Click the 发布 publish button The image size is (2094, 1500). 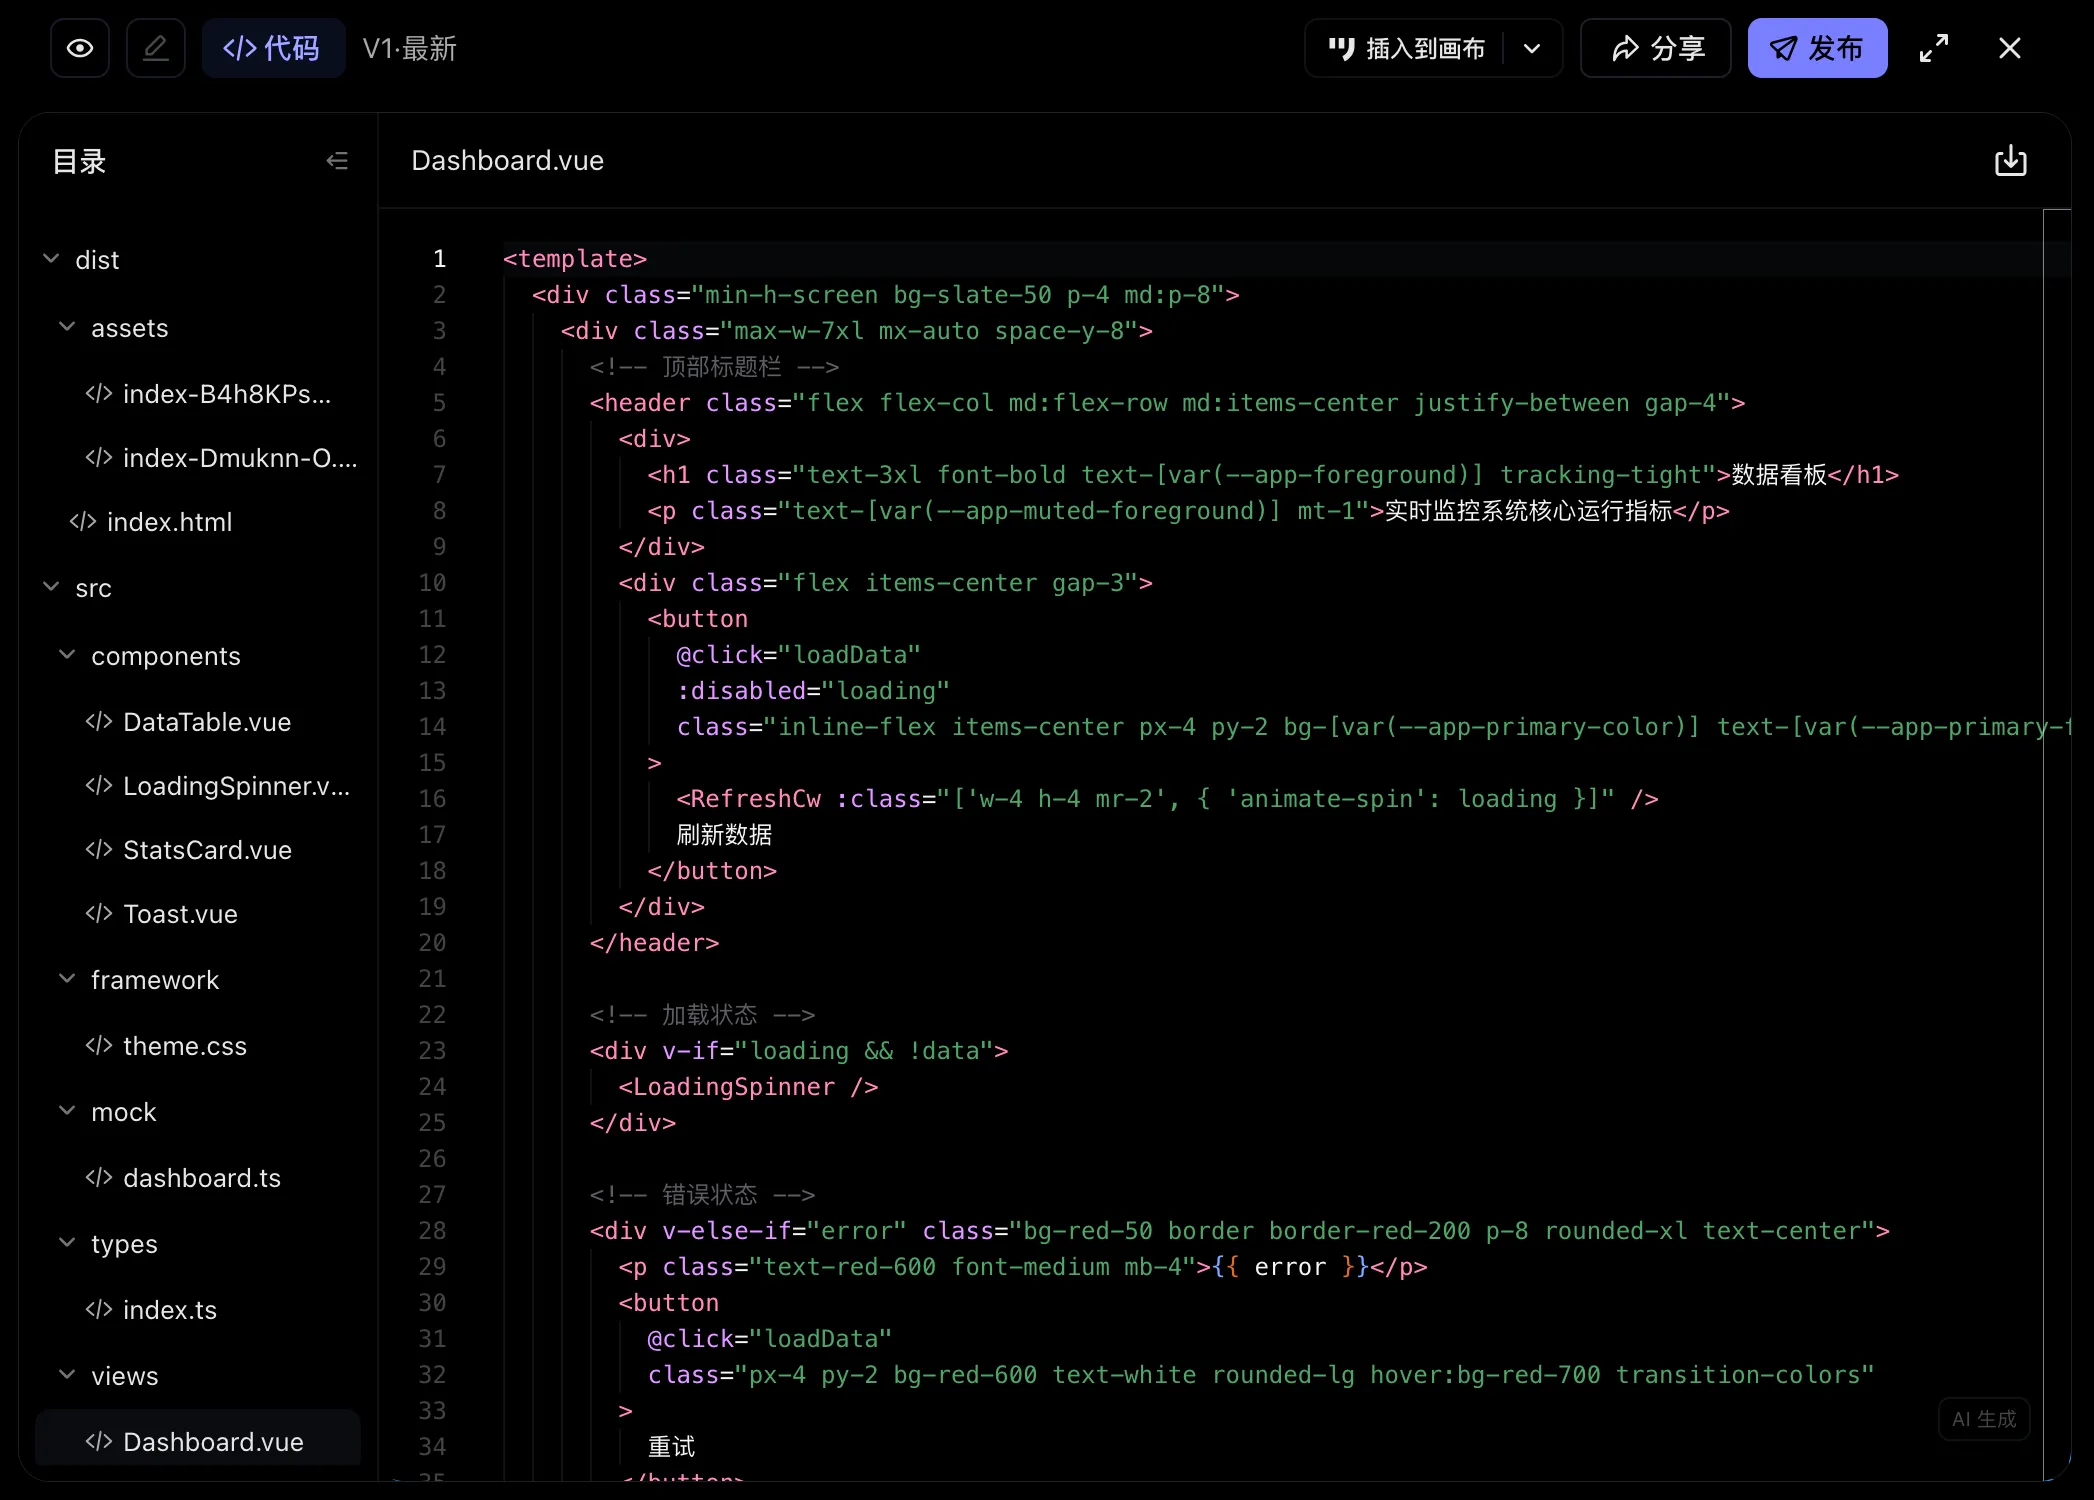1817,48
